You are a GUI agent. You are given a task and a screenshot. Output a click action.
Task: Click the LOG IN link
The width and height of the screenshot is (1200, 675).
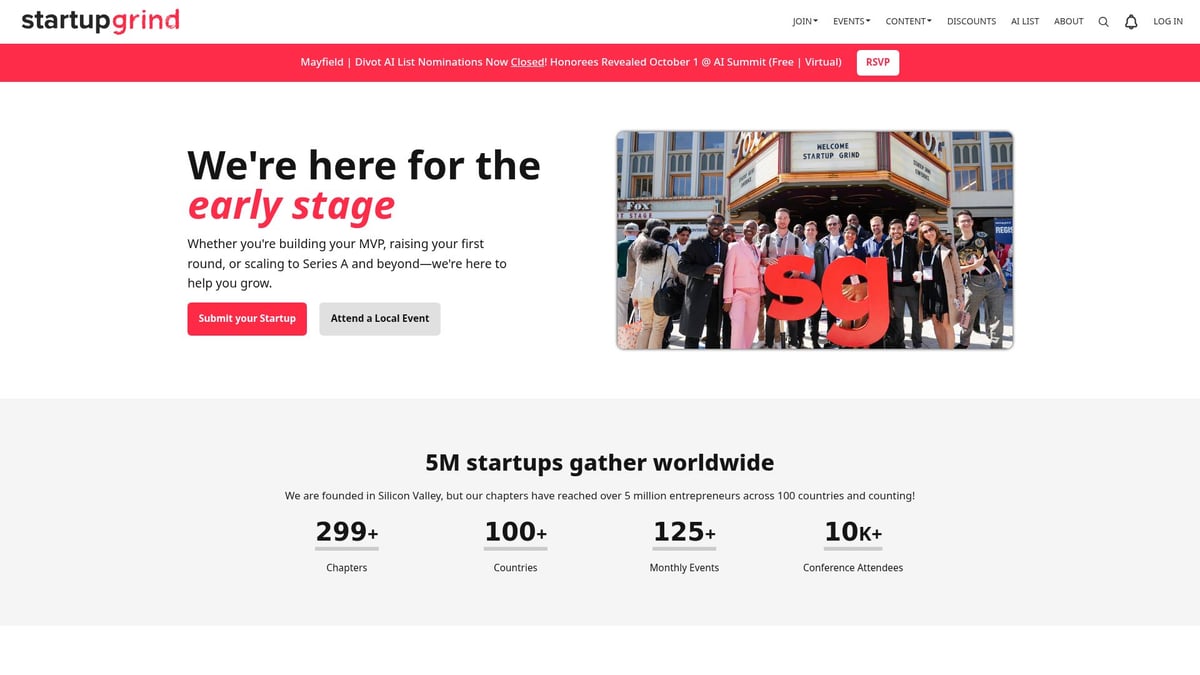(1168, 21)
